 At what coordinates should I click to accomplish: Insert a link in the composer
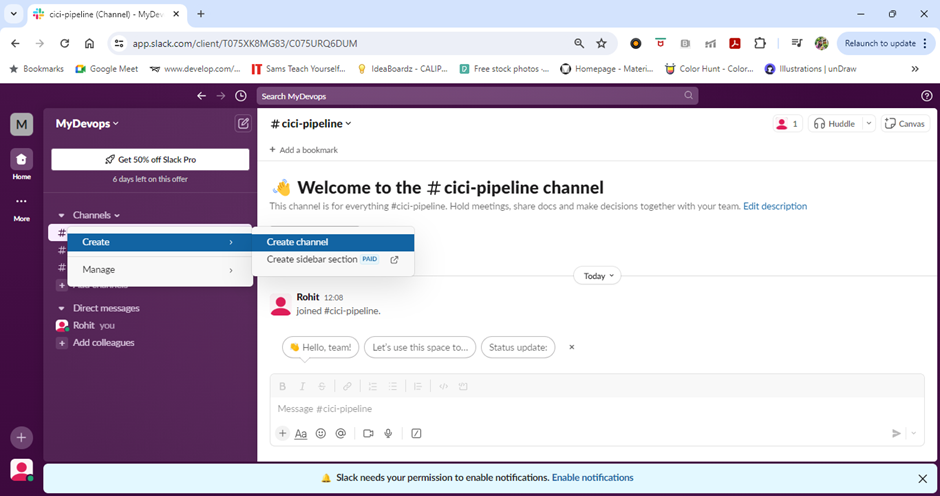[347, 386]
